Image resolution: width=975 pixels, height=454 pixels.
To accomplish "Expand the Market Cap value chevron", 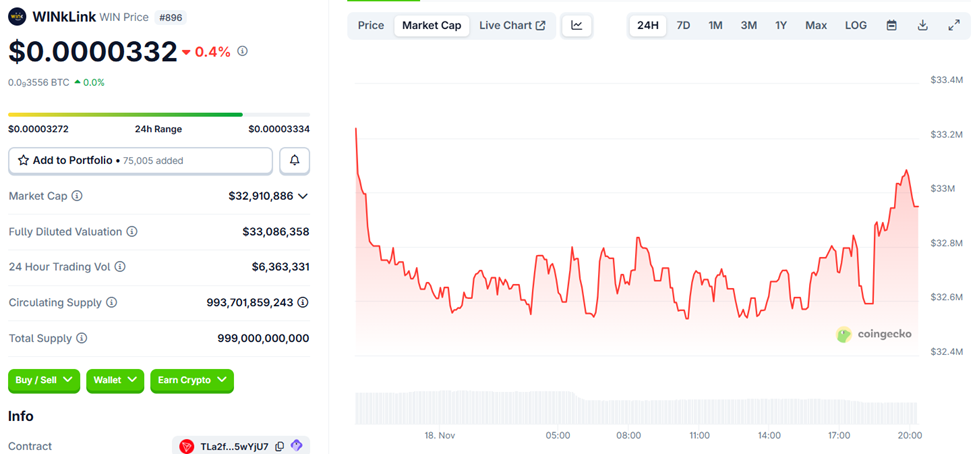I will 303,196.
